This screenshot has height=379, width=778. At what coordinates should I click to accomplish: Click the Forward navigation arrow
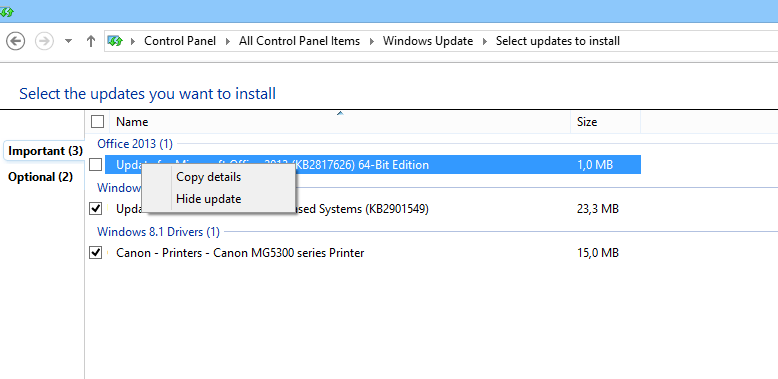click(44, 41)
